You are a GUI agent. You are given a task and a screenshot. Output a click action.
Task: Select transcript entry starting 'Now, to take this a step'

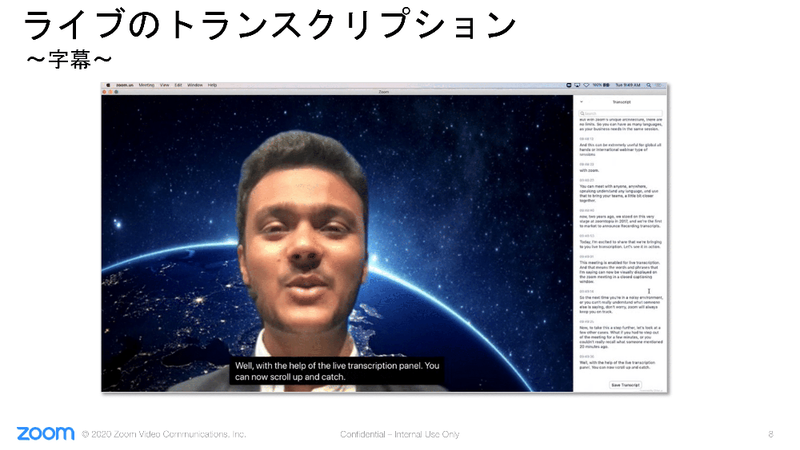tap(620, 337)
